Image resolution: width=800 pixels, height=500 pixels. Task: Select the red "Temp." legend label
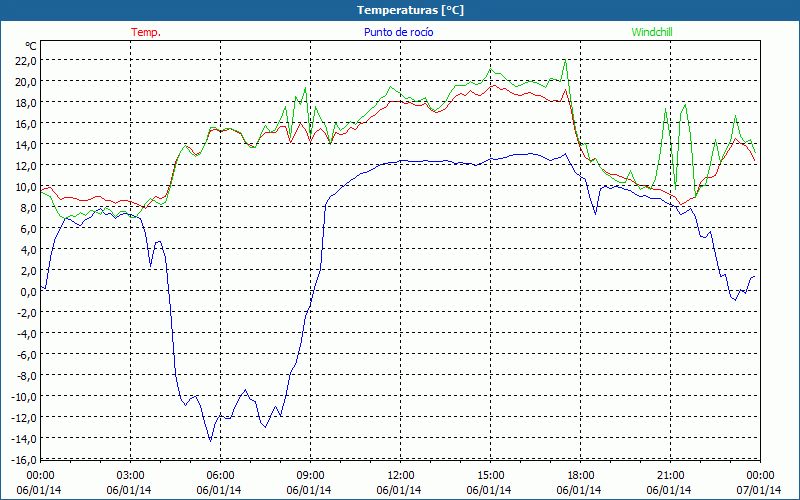[146, 32]
